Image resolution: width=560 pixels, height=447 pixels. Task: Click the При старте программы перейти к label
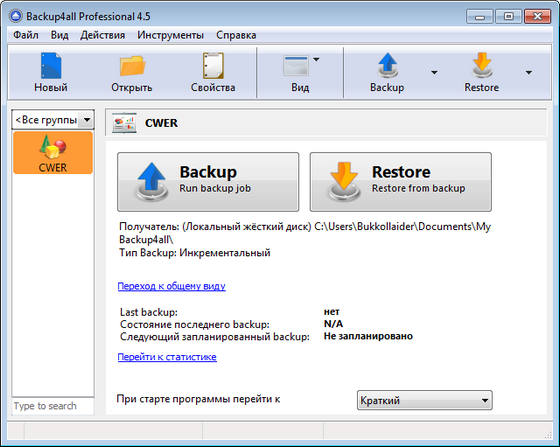[198, 399]
